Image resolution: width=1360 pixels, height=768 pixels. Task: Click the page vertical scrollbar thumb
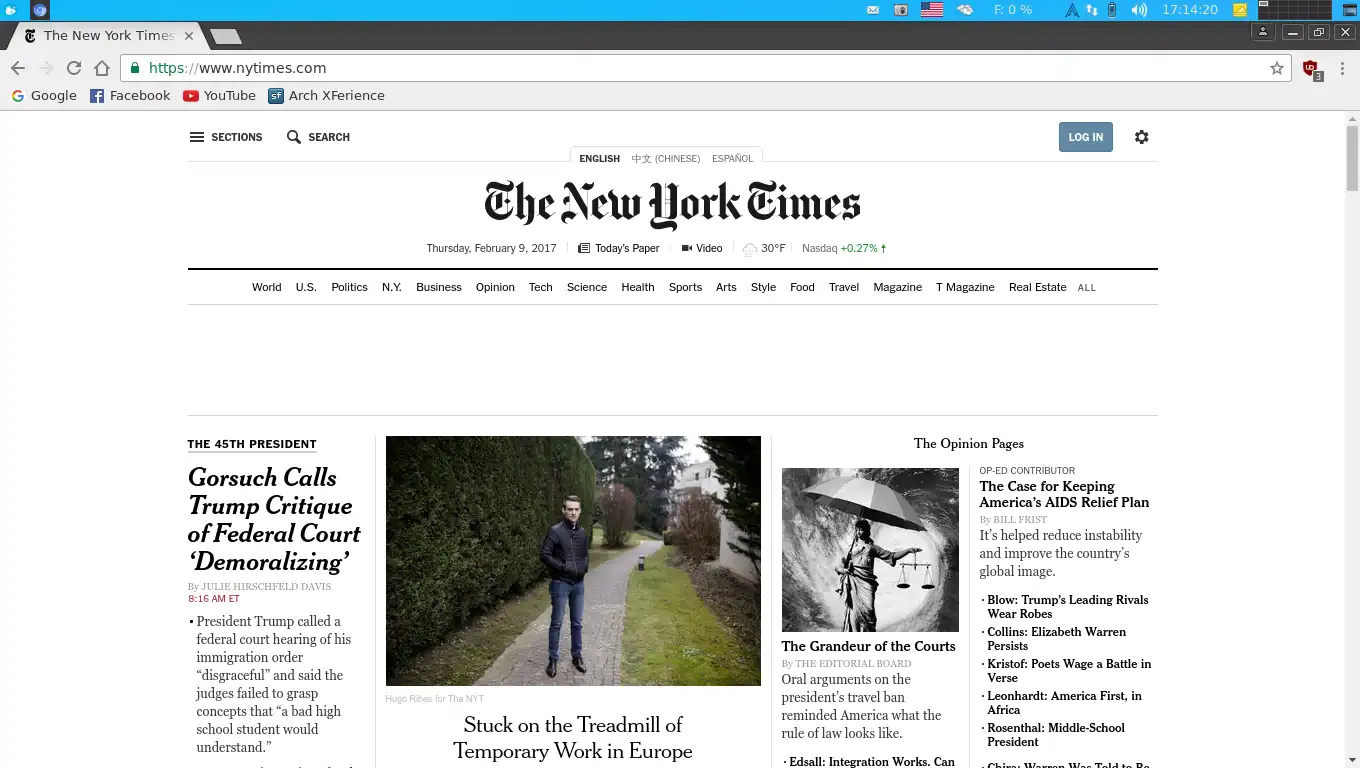(x=1352, y=159)
